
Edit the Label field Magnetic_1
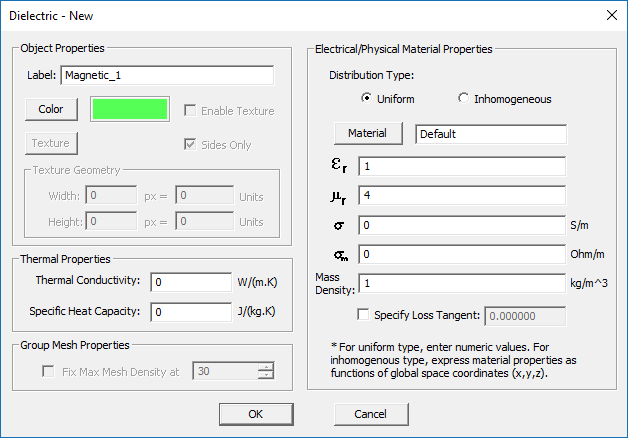pyautogui.click(x=167, y=75)
